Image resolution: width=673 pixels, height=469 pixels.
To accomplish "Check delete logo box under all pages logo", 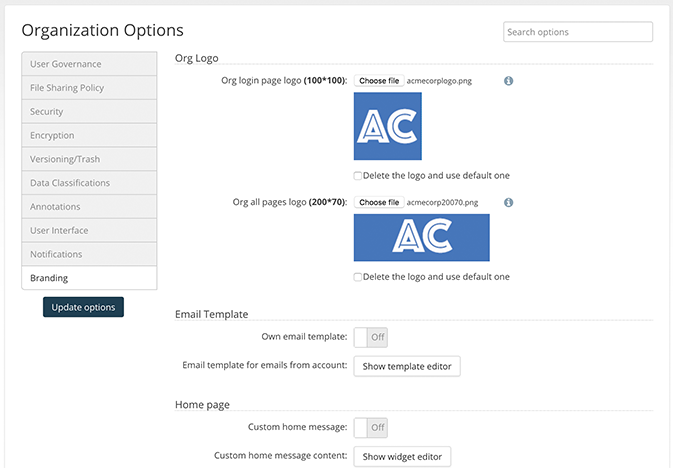I will 358,277.
